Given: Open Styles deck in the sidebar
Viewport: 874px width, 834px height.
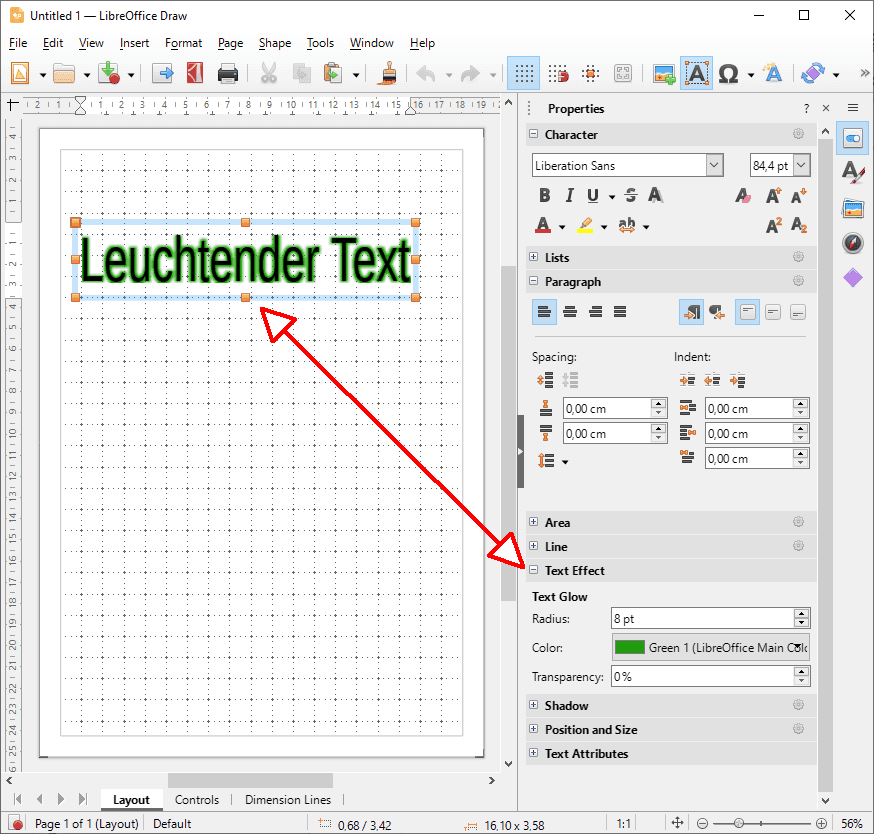Looking at the screenshot, I should 853,171.
